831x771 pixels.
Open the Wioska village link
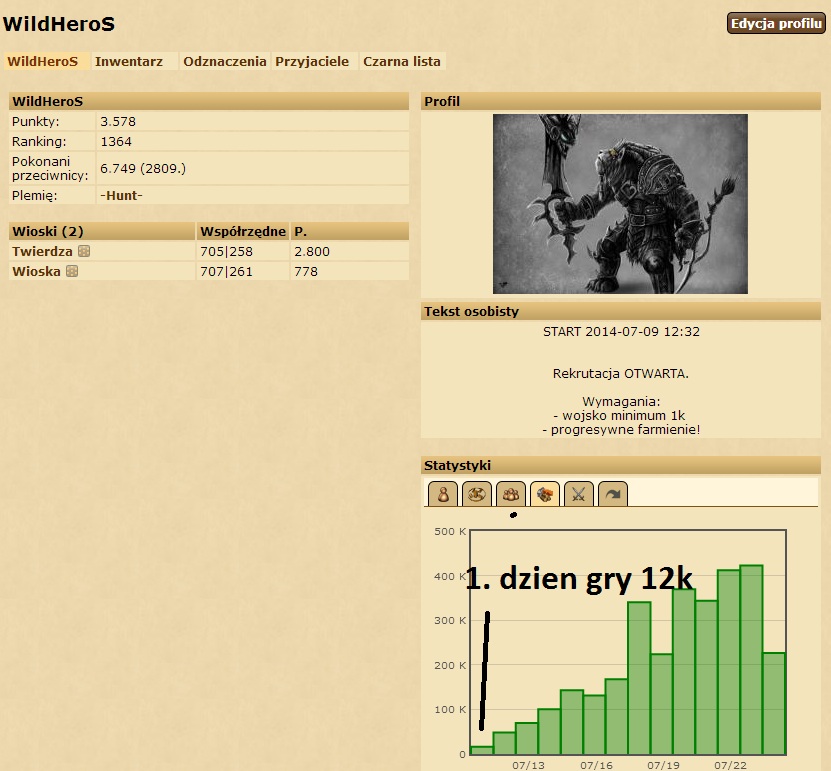(36, 271)
